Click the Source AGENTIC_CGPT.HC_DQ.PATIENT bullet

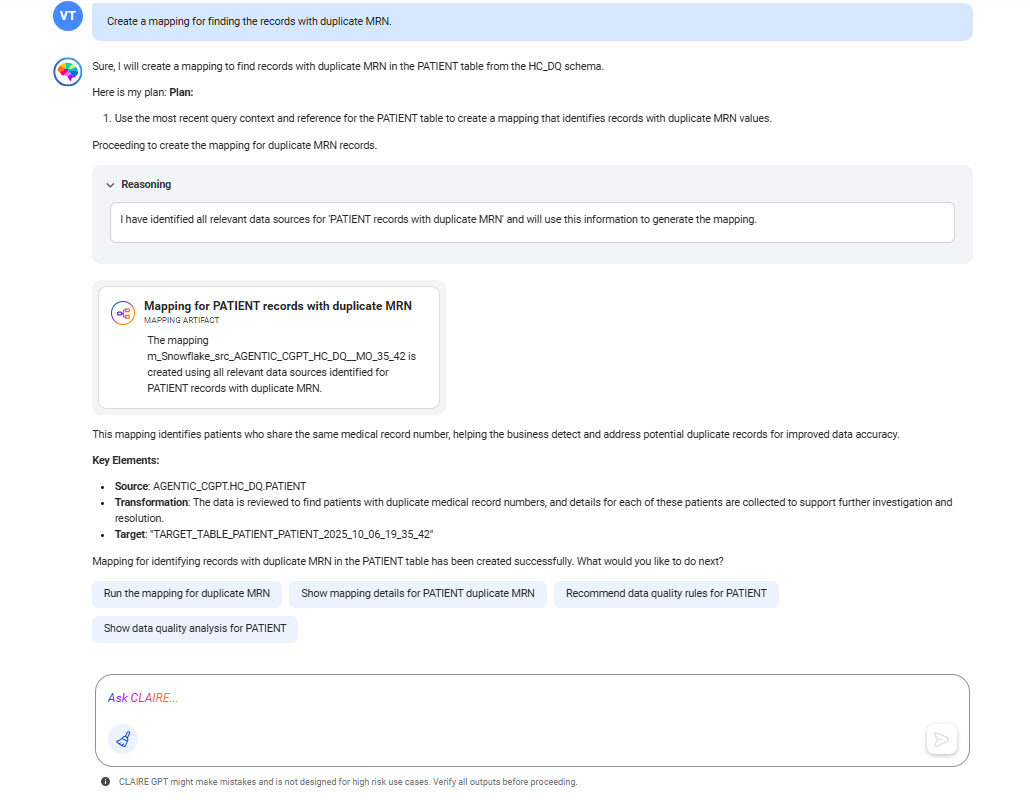(210, 487)
